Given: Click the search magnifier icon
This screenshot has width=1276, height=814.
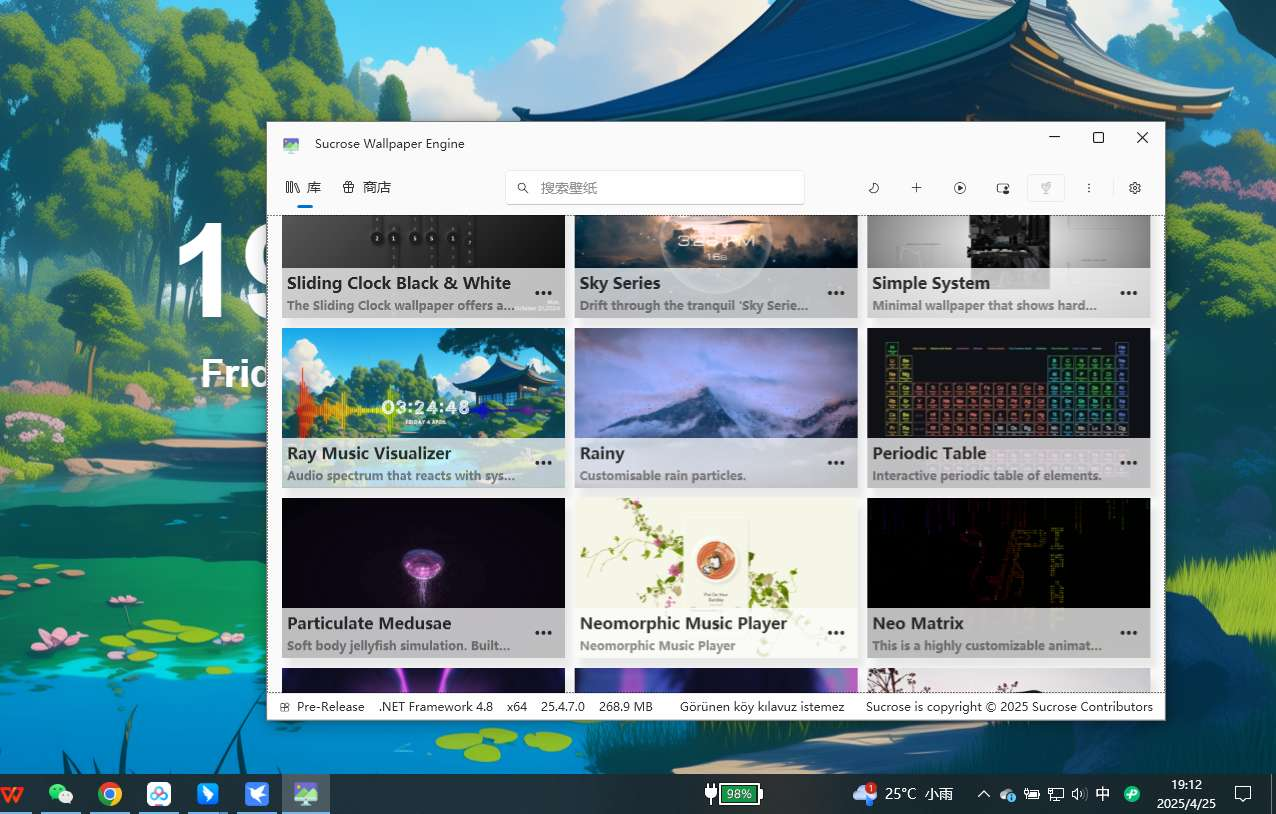Looking at the screenshot, I should pos(523,188).
